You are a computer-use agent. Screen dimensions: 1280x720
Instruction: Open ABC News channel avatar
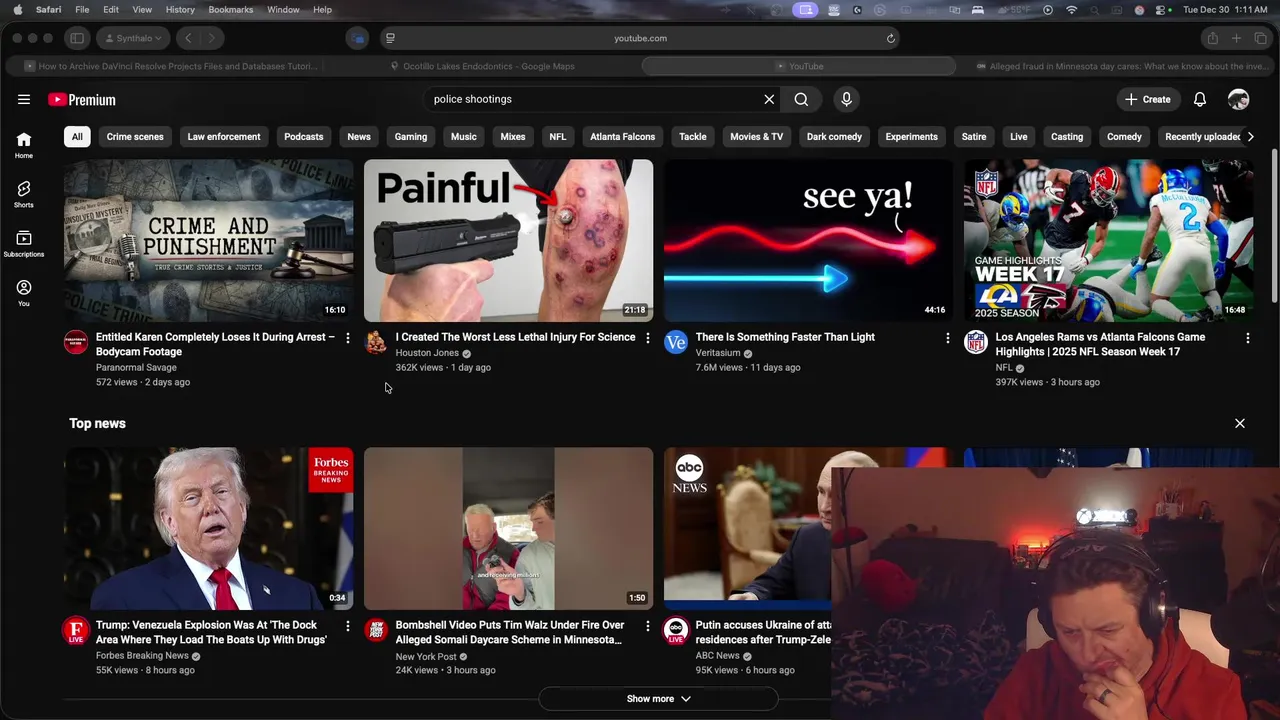[676, 631]
